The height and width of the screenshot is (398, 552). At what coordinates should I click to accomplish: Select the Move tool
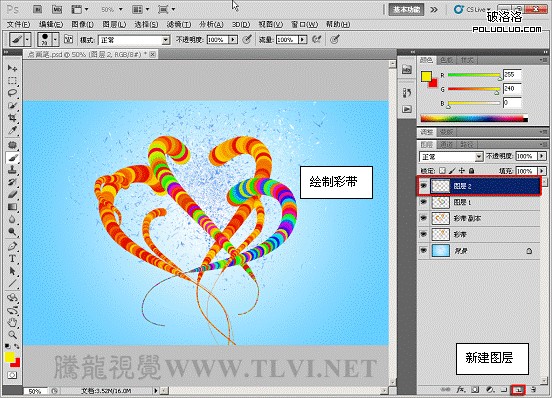point(12,68)
